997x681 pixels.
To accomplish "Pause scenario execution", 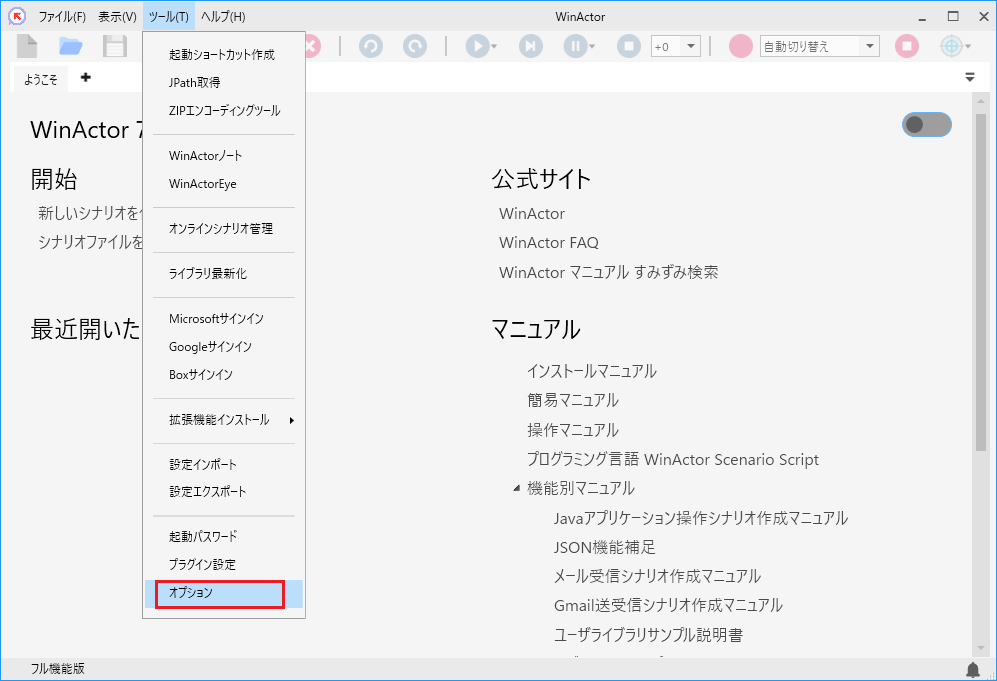I will [575, 46].
